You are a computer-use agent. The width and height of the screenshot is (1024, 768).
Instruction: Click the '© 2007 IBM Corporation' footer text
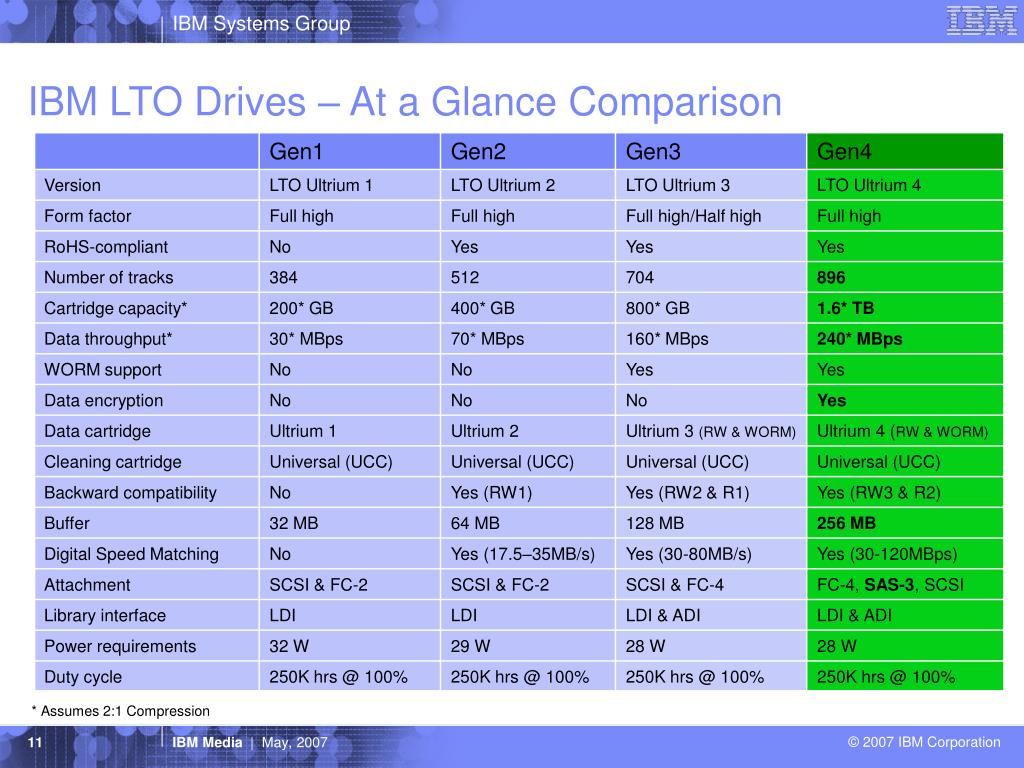tap(924, 743)
